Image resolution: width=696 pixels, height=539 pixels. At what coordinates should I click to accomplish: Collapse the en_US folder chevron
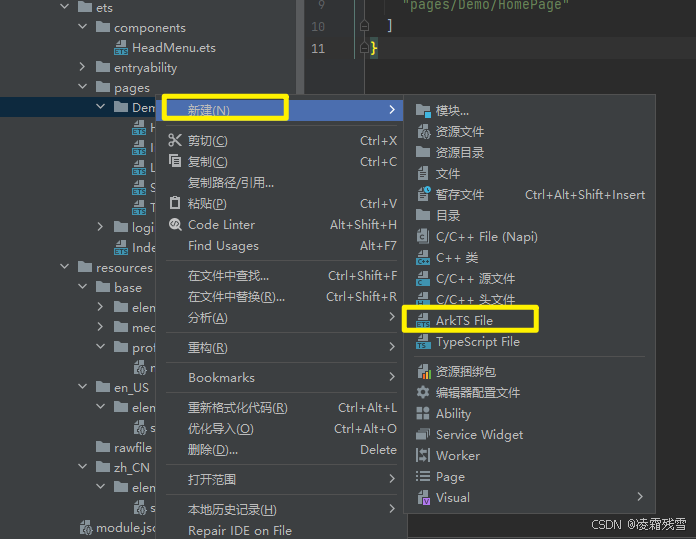click(x=83, y=386)
